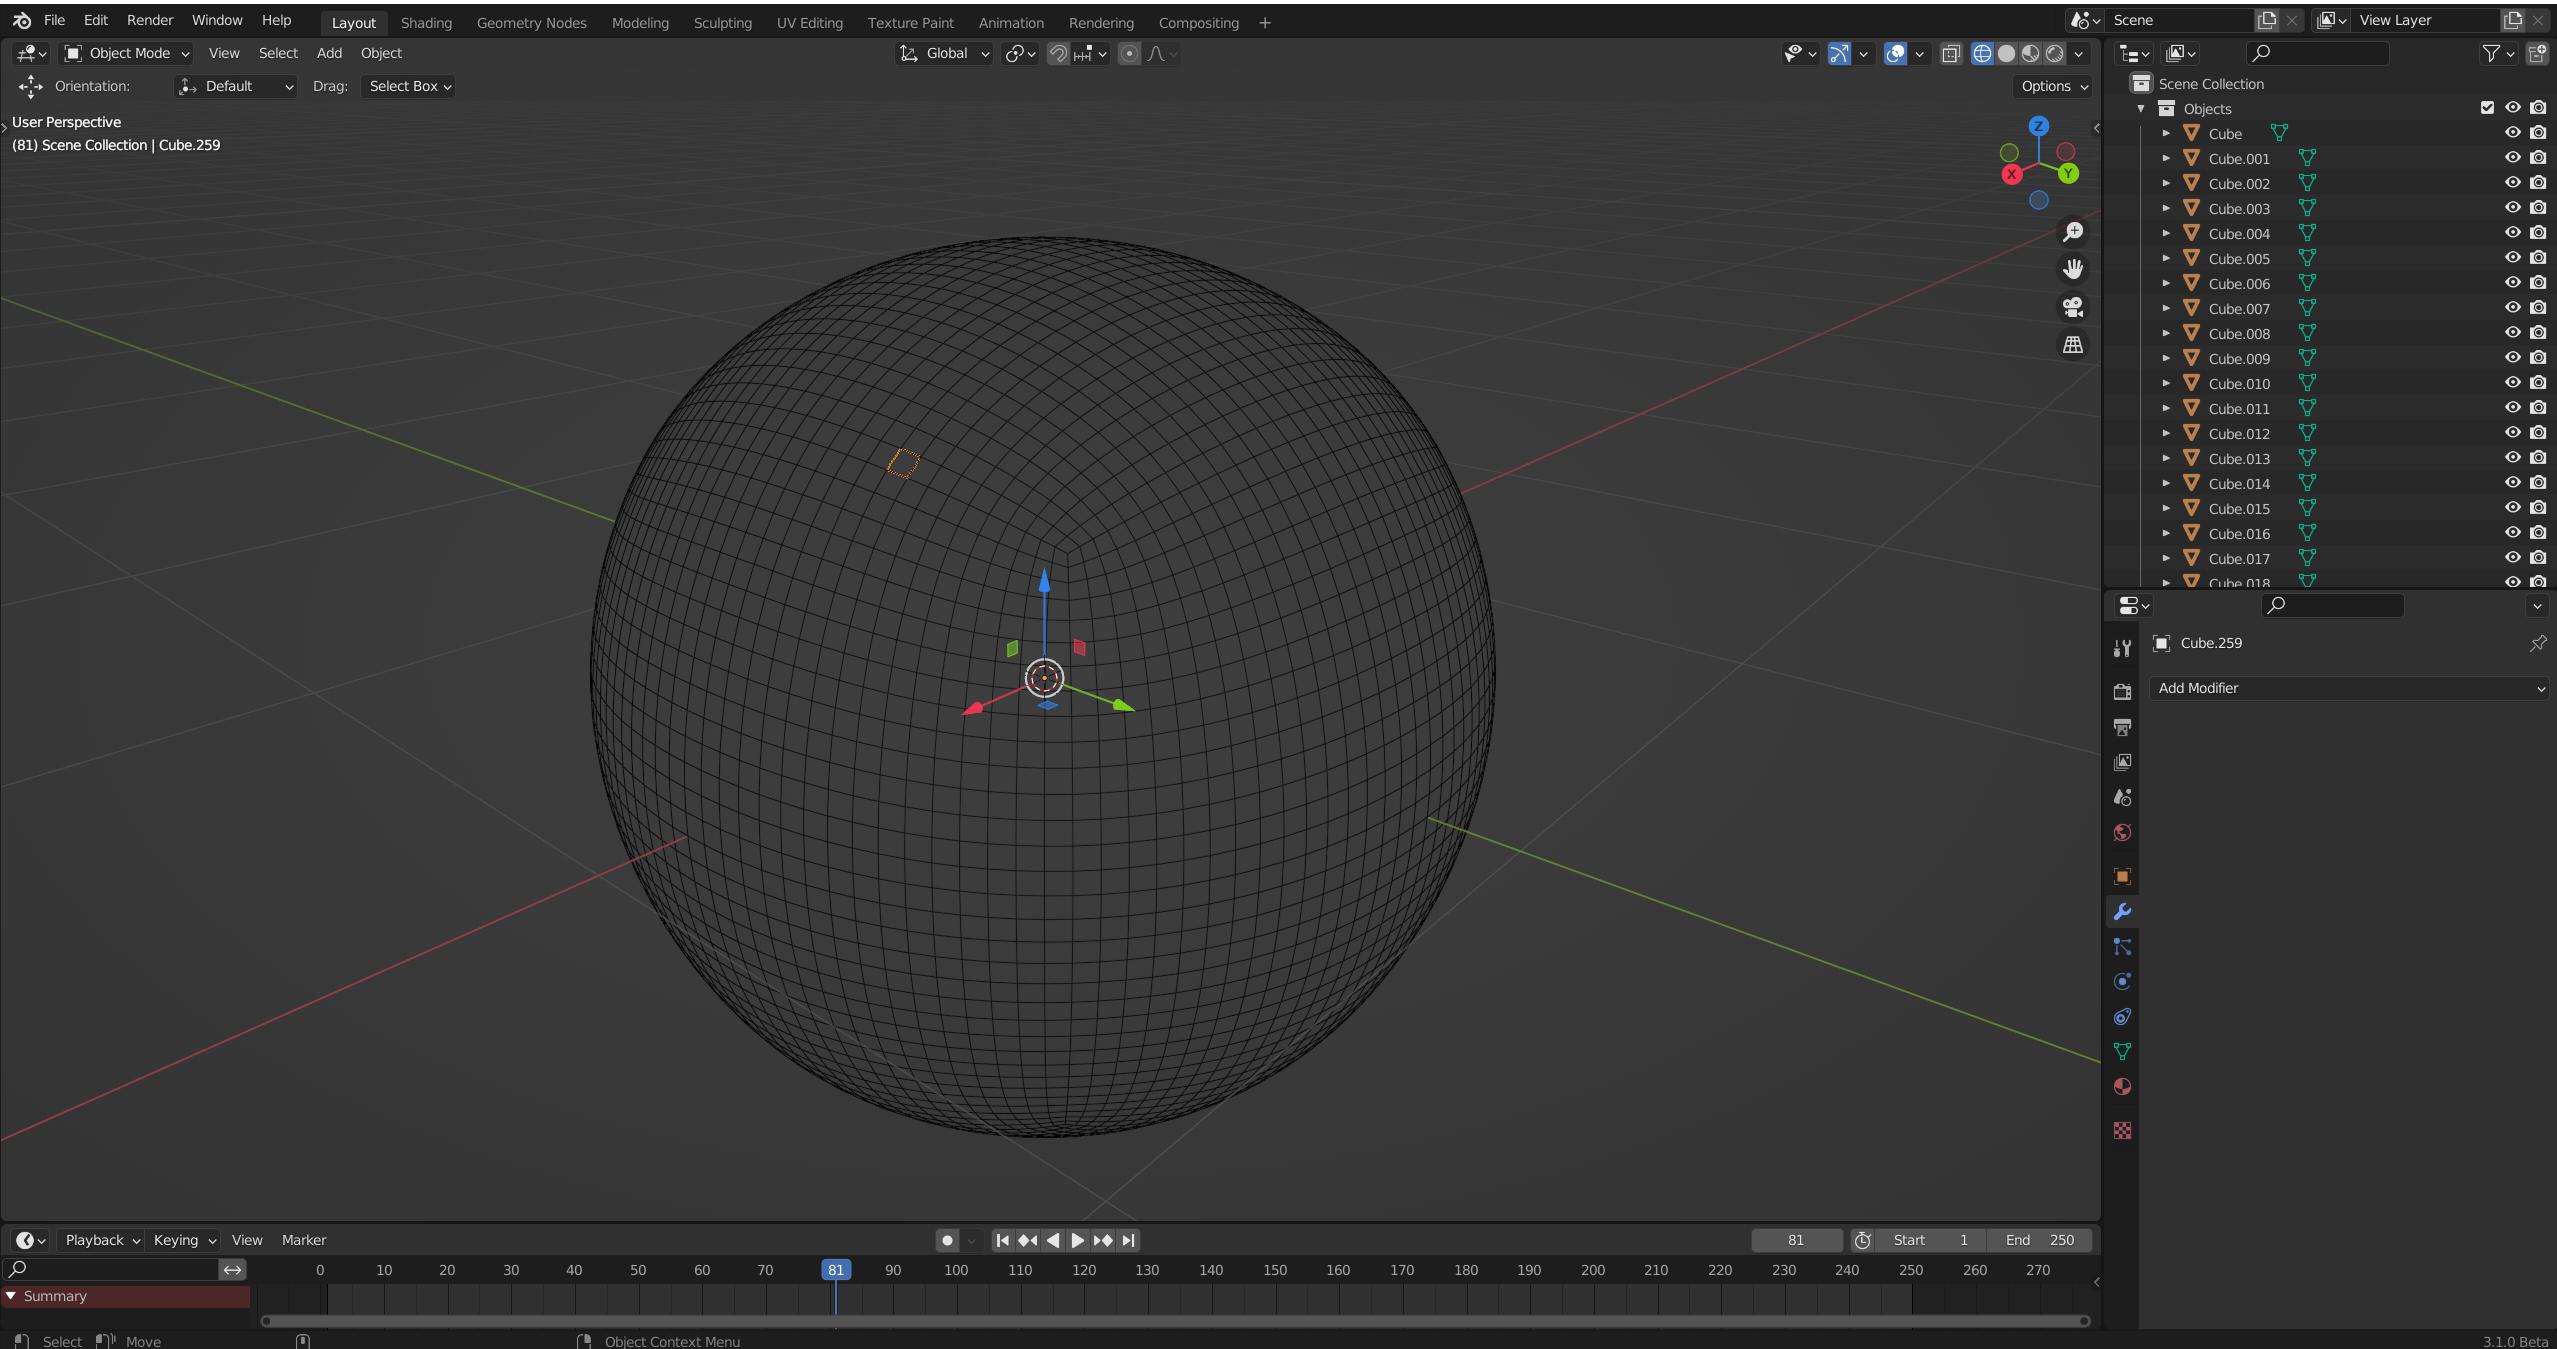Screen dimensions: 2557x1349
Task: Open the Texture Properties checkered icon
Action: coord(2124,1131)
